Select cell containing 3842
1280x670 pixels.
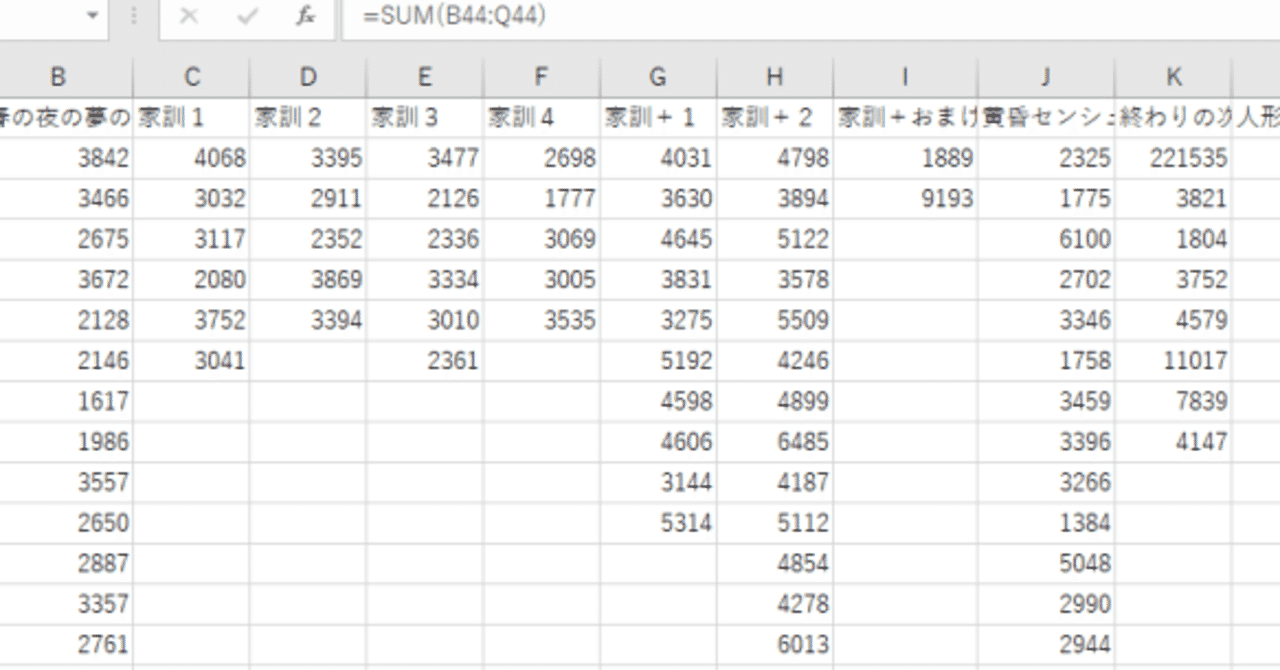pos(66,158)
